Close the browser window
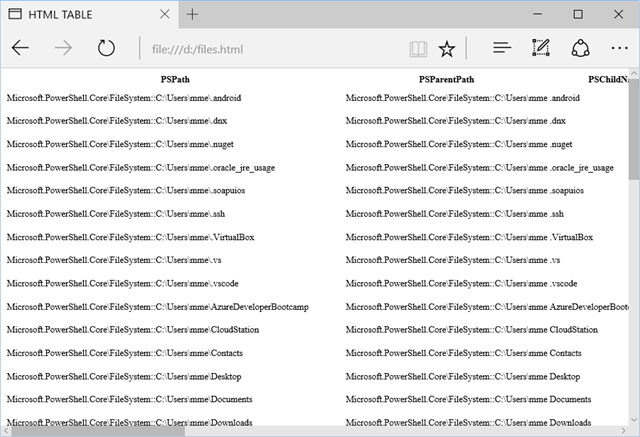This screenshot has height=437, width=640. (618, 14)
